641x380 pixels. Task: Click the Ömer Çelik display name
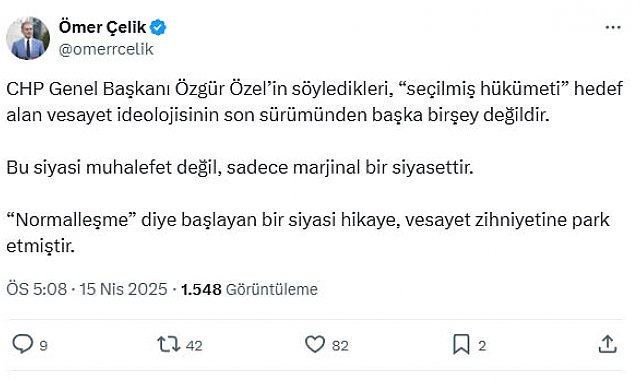[102, 27]
